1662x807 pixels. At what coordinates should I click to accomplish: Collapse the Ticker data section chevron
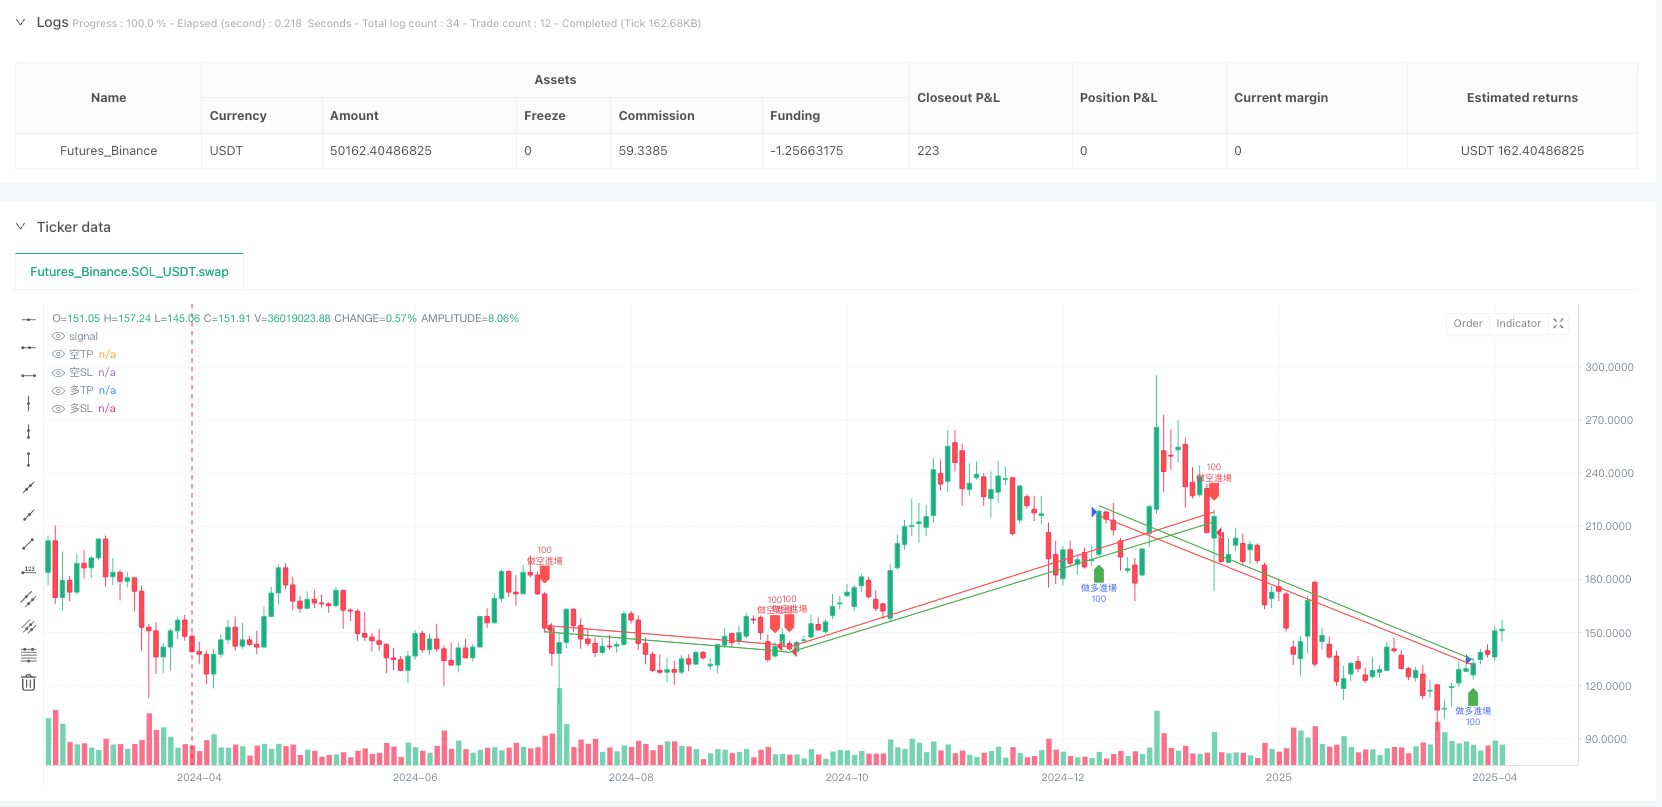[x=20, y=227]
